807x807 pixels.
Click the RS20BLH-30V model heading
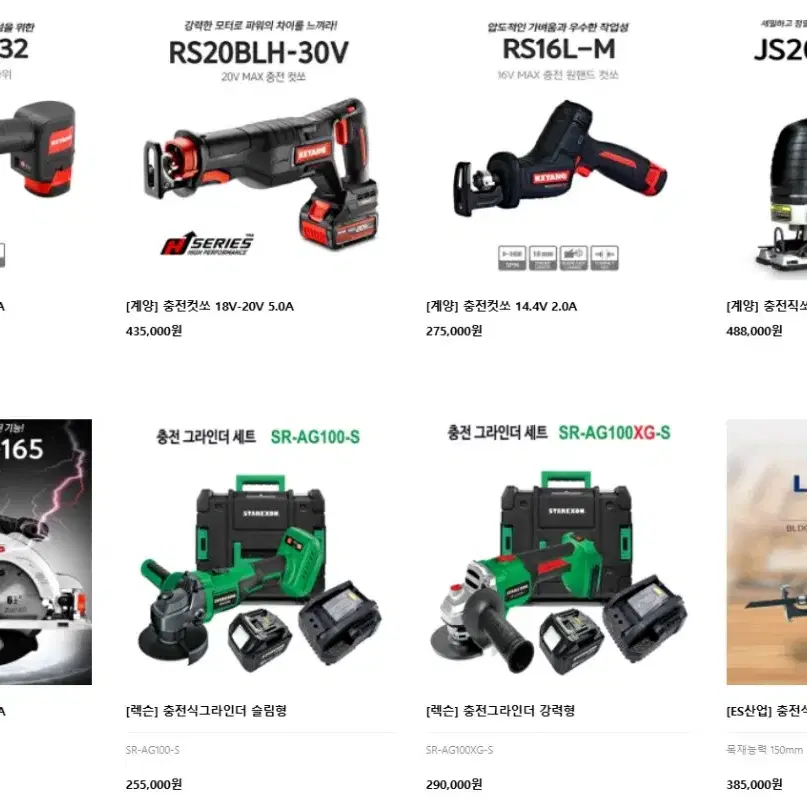coord(259,52)
